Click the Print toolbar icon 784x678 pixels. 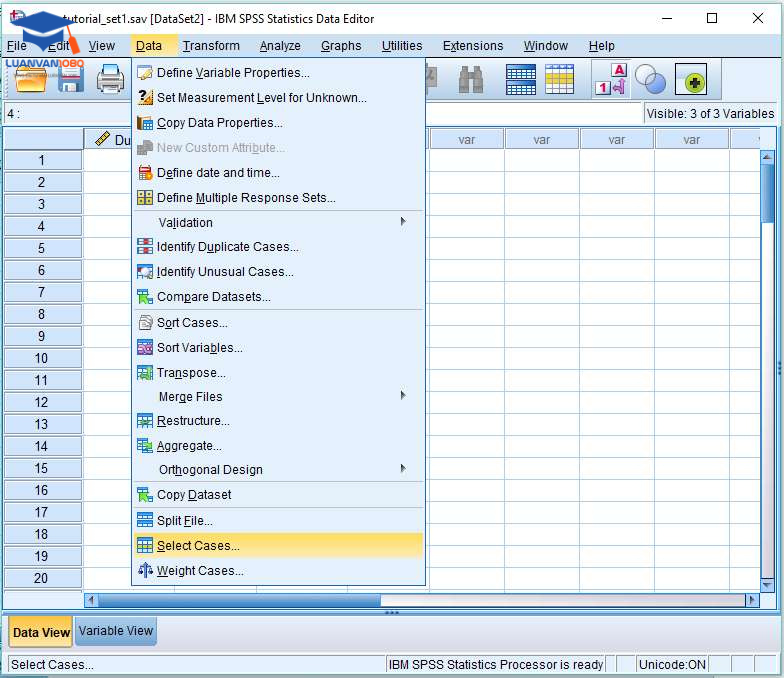click(x=110, y=79)
